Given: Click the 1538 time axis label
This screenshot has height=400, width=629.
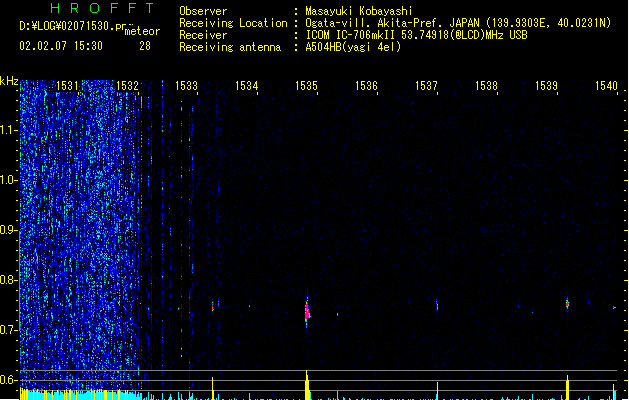Looking at the screenshot, I should tap(486, 86).
